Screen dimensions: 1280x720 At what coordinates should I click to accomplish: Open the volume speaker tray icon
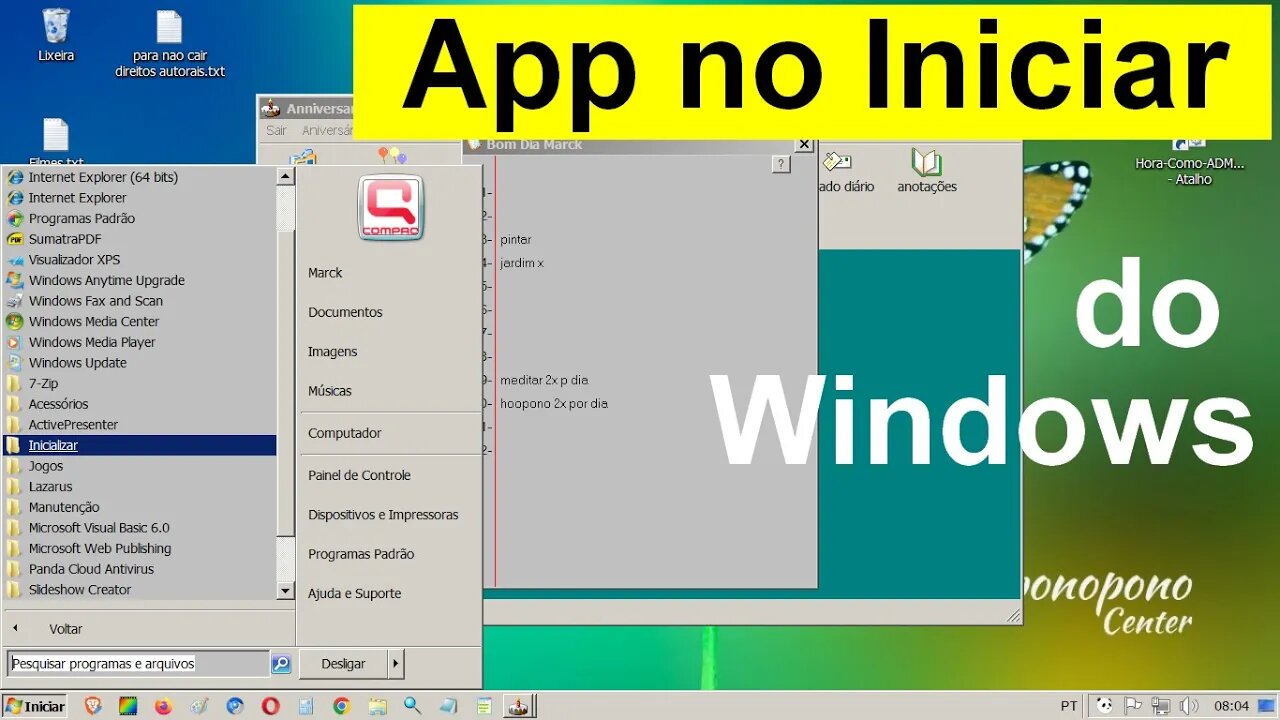pyautogui.click(x=1188, y=706)
